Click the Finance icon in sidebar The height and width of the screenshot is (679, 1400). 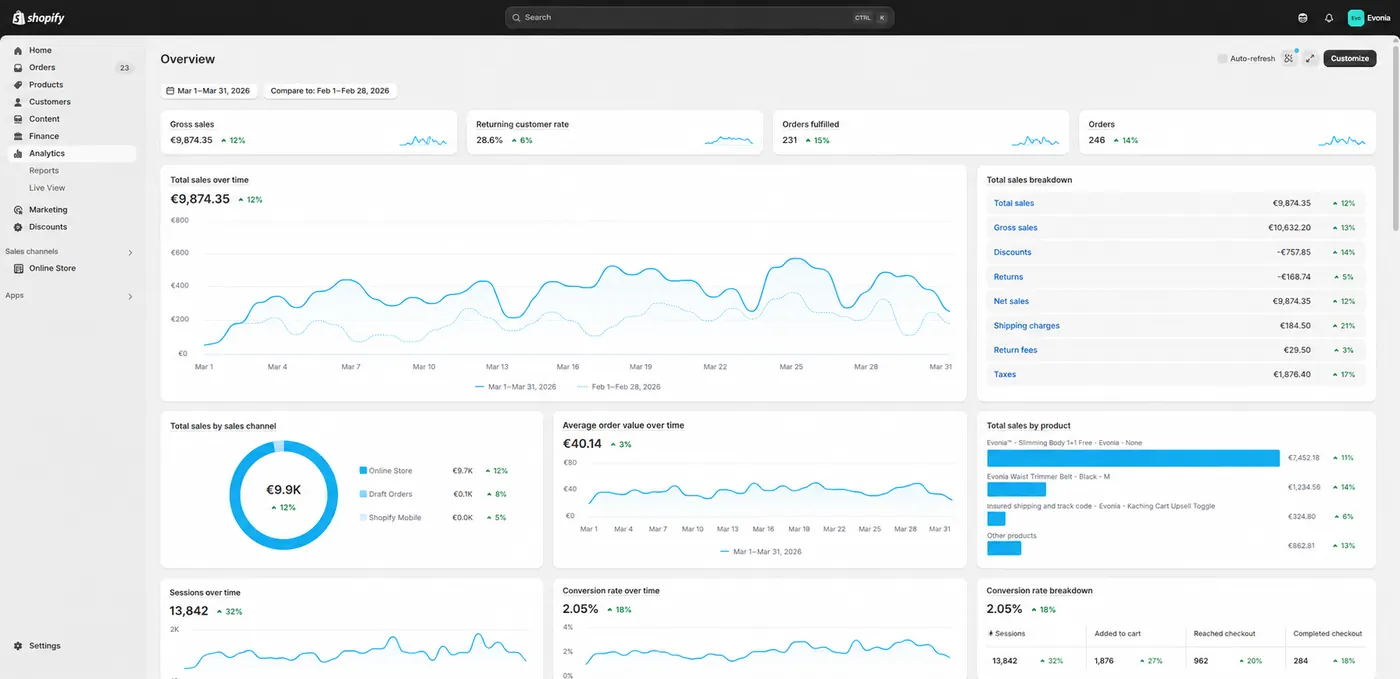(x=18, y=136)
